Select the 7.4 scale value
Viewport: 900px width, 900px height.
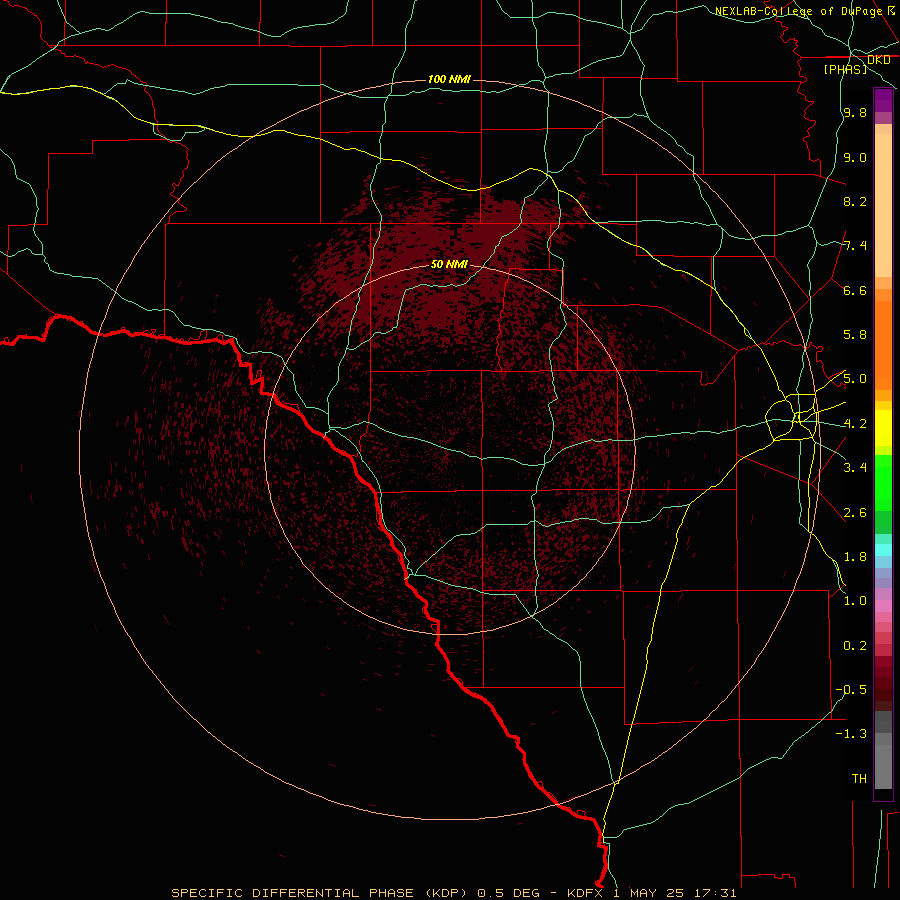(x=855, y=246)
